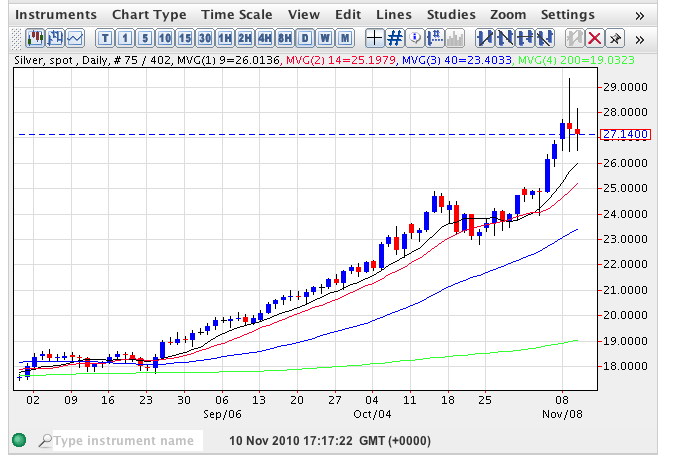Switch to bar chart type icon
Image resolution: width=680 pixels, height=465 pixels.
click(x=57, y=38)
